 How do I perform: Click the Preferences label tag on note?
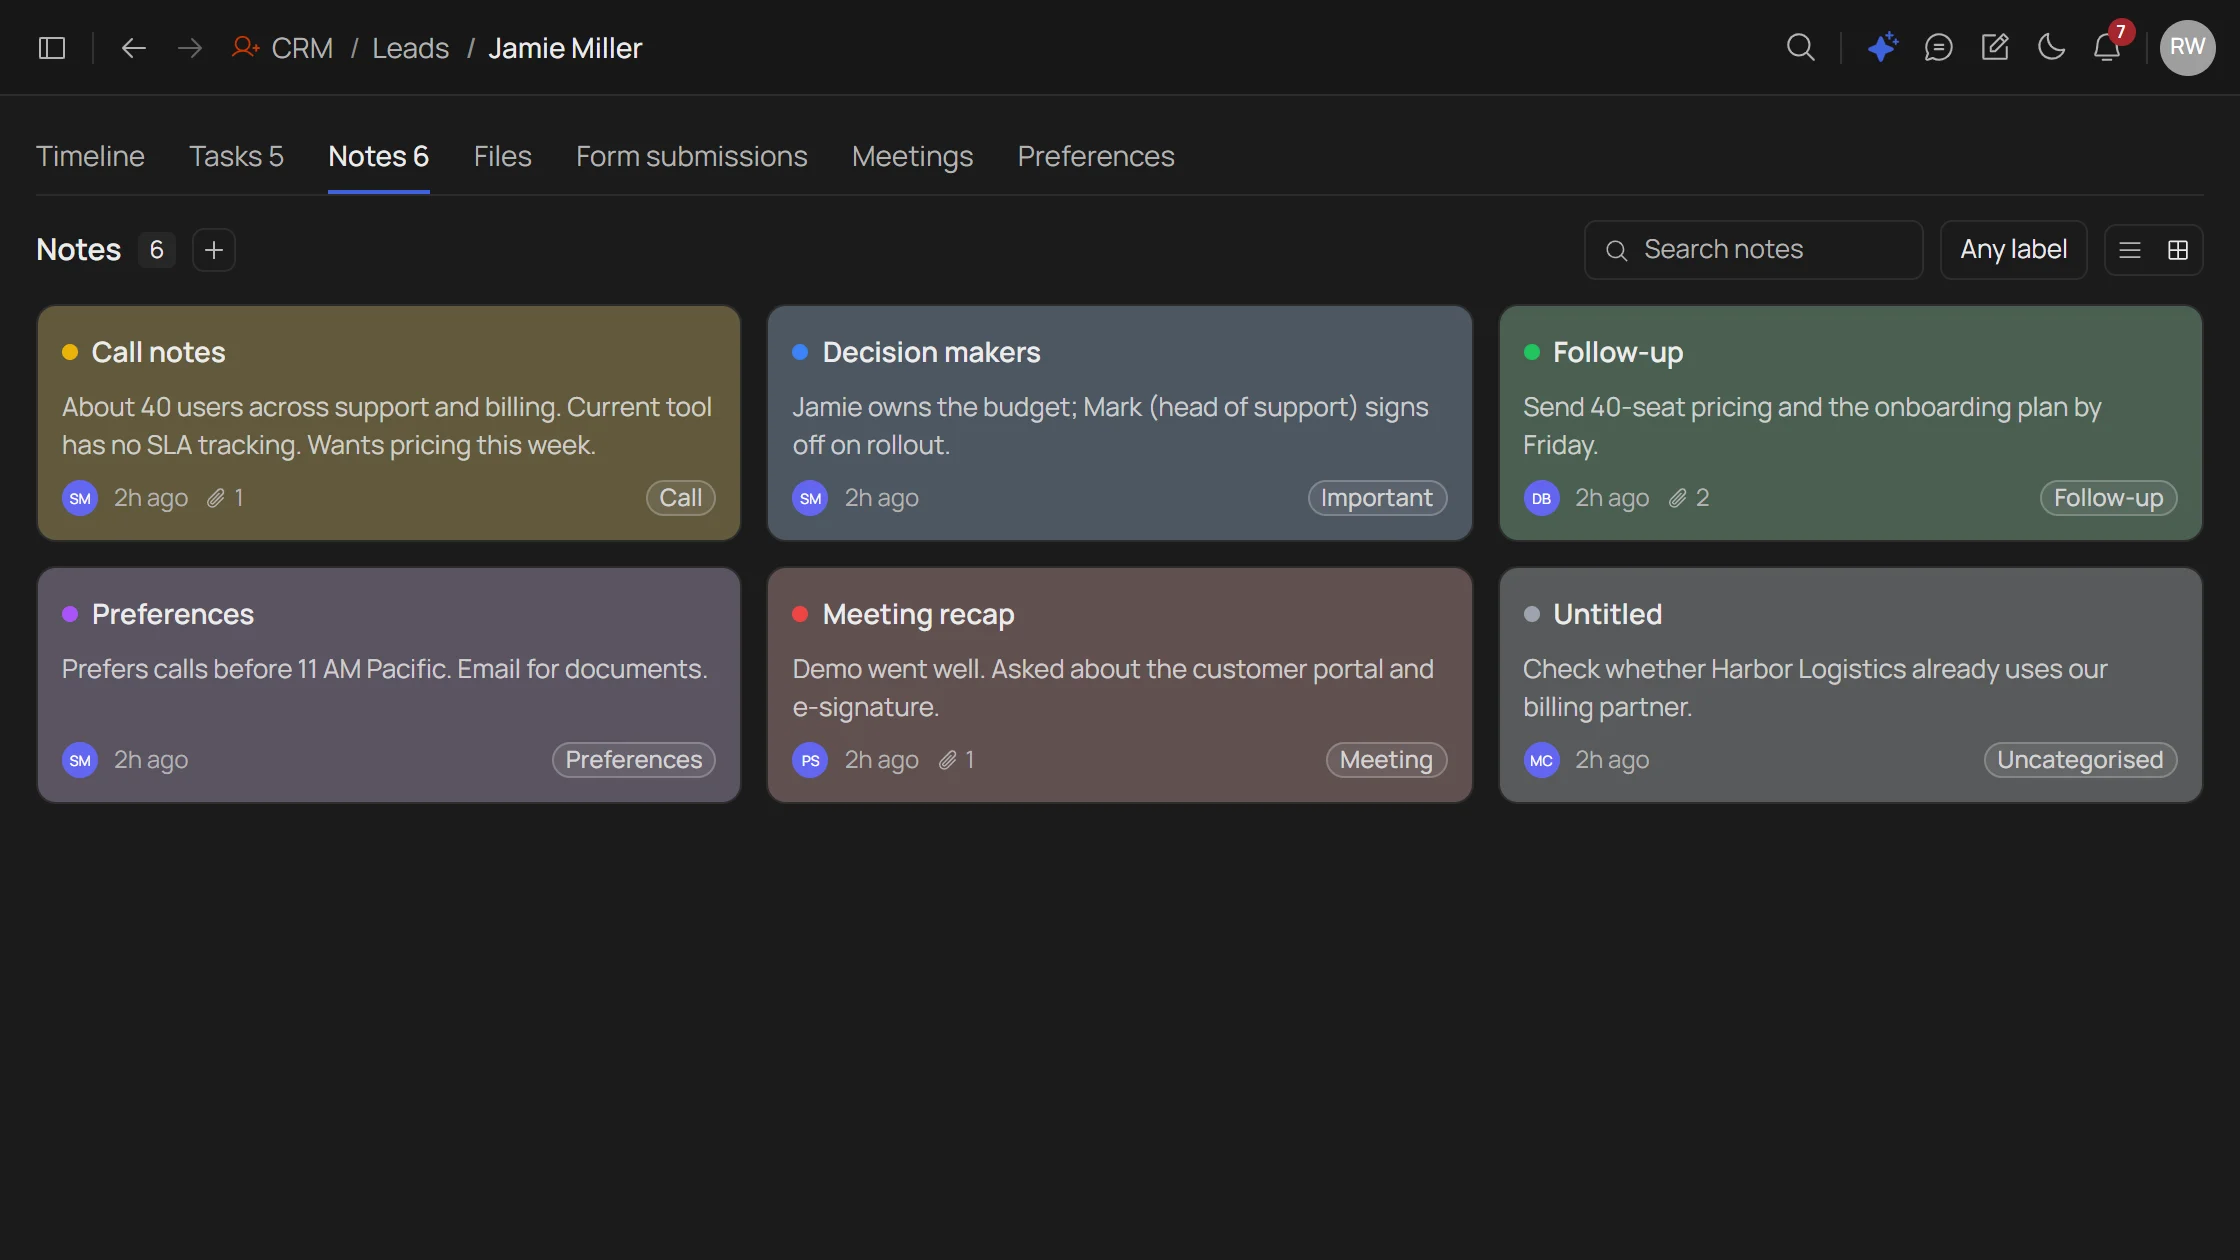point(634,760)
